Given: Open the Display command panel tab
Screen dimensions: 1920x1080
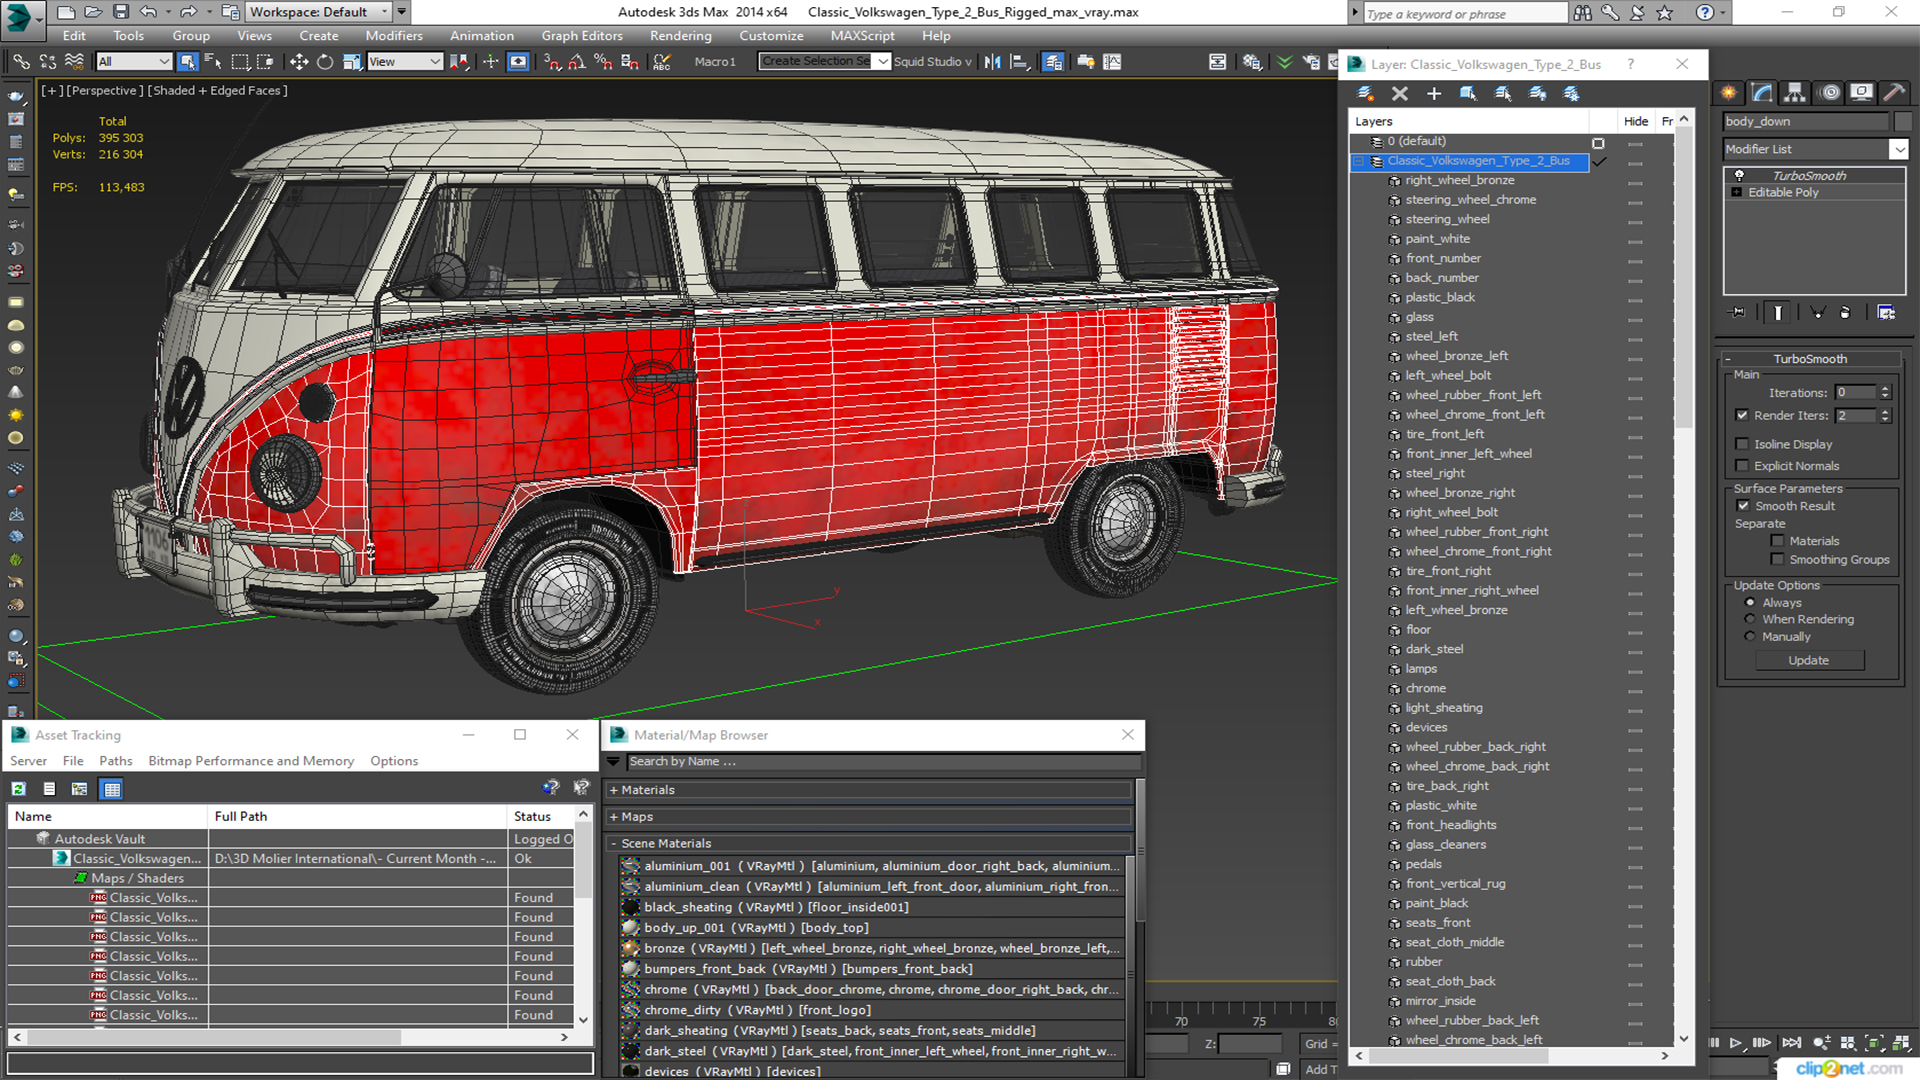Looking at the screenshot, I should tap(1861, 92).
